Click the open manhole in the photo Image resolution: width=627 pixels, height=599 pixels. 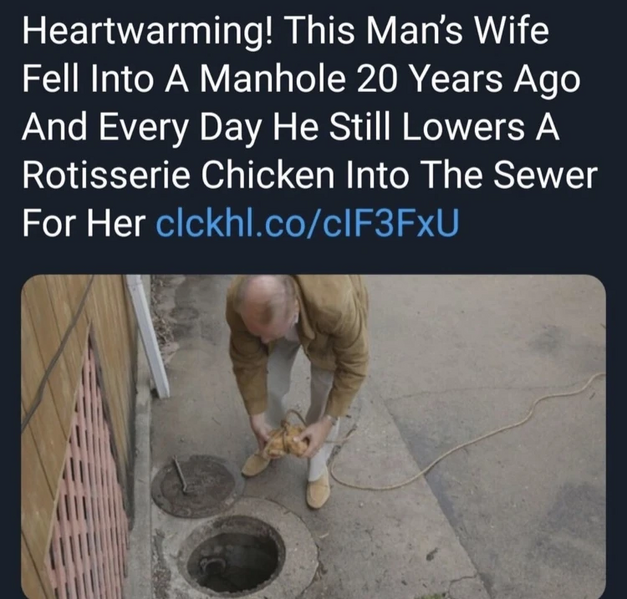coord(236,557)
